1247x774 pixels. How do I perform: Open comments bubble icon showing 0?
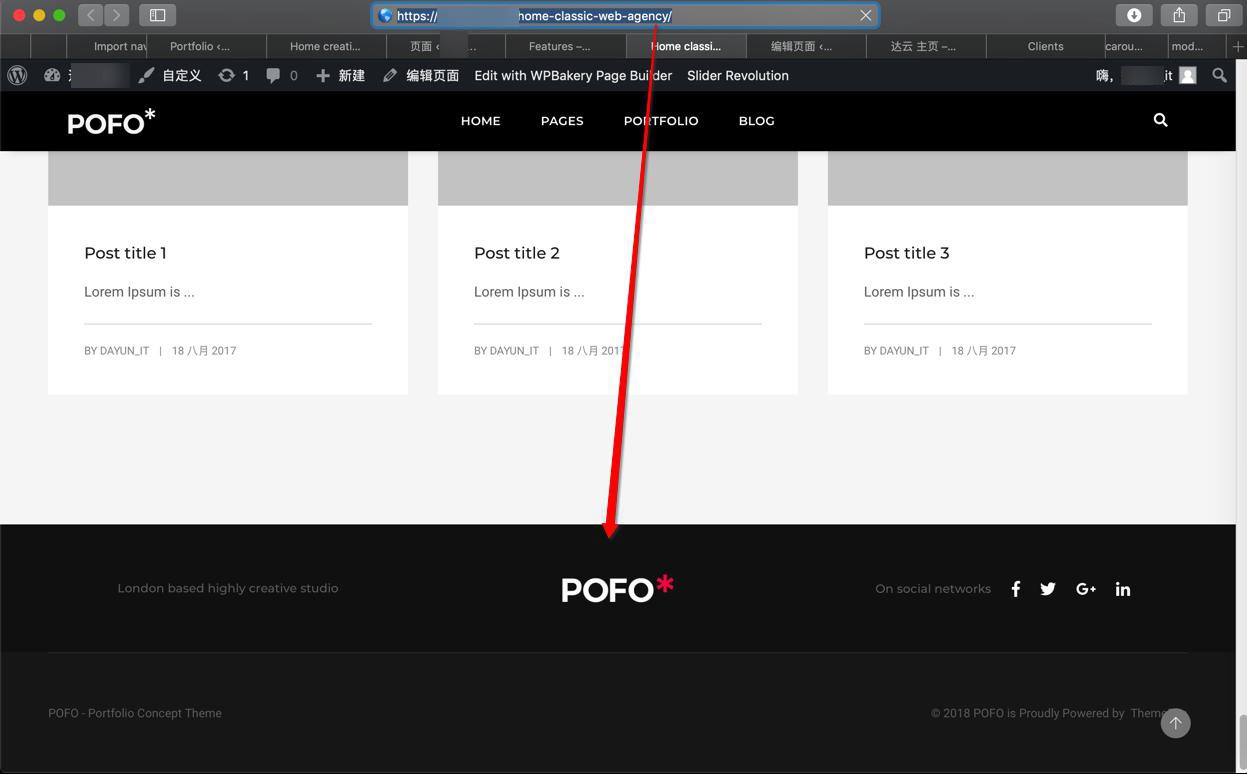(x=281, y=75)
